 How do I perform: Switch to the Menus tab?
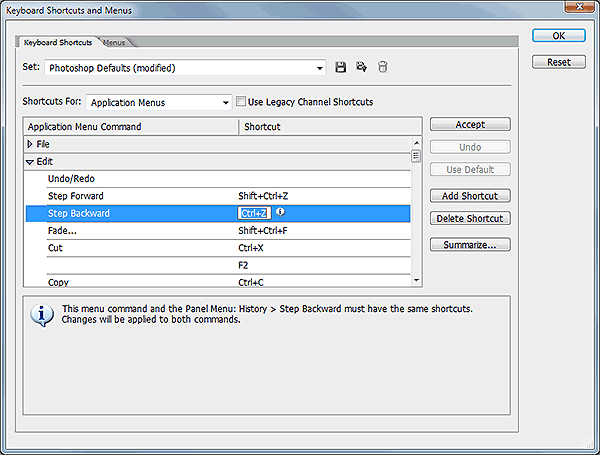coord(114,42)
